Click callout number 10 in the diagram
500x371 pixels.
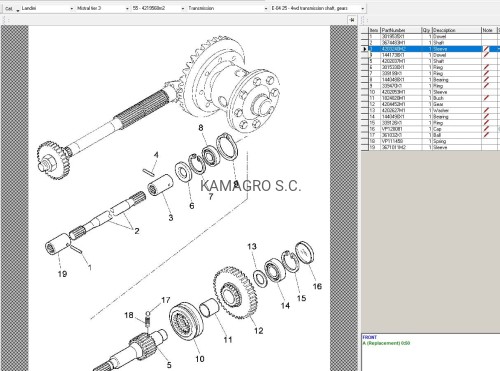pyautogui.click(x=200, y=359)
